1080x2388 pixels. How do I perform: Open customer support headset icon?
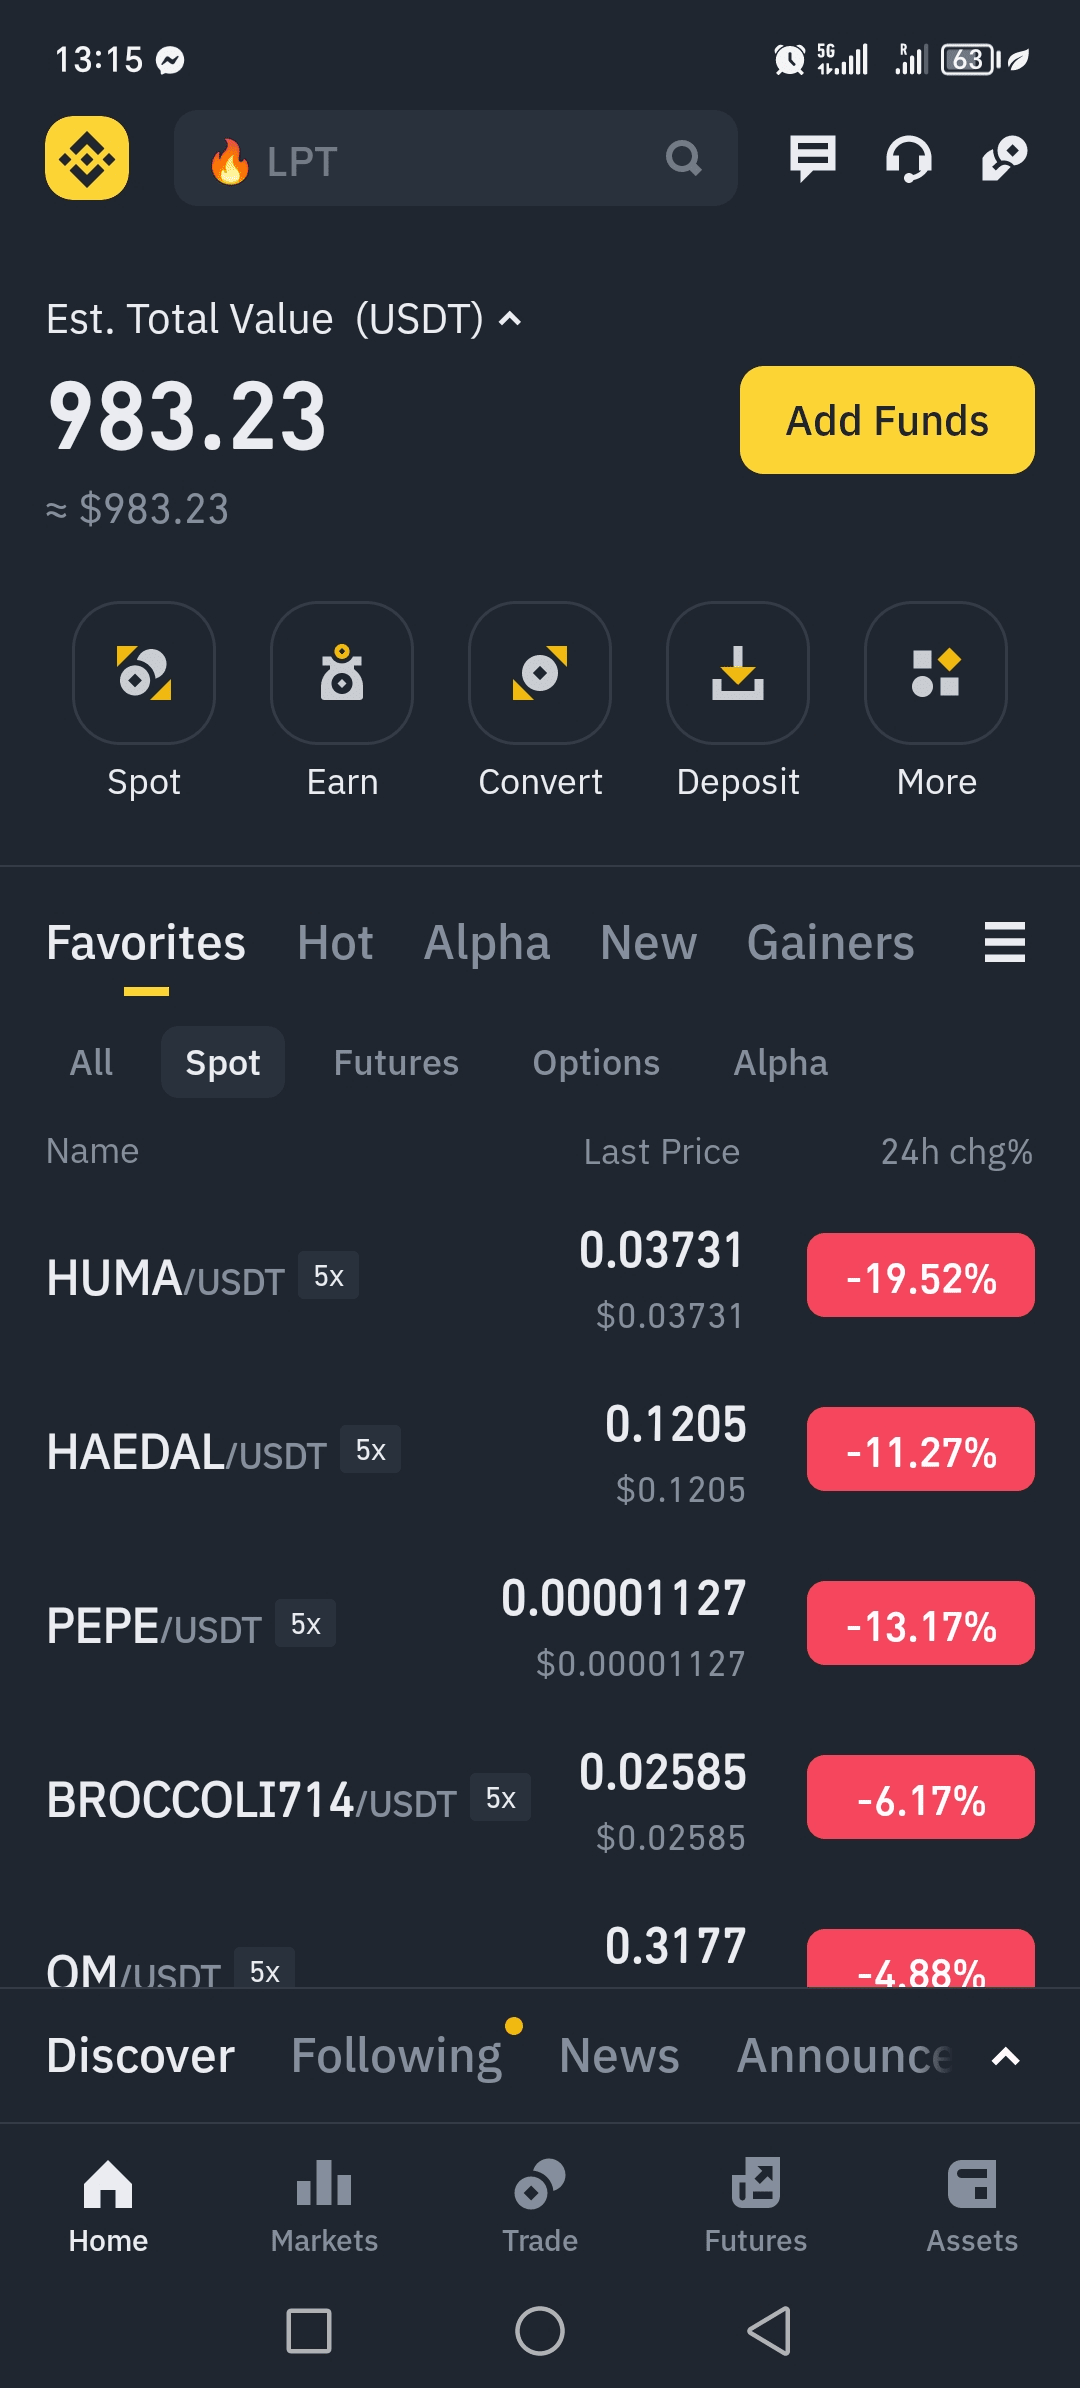point(908,158)
